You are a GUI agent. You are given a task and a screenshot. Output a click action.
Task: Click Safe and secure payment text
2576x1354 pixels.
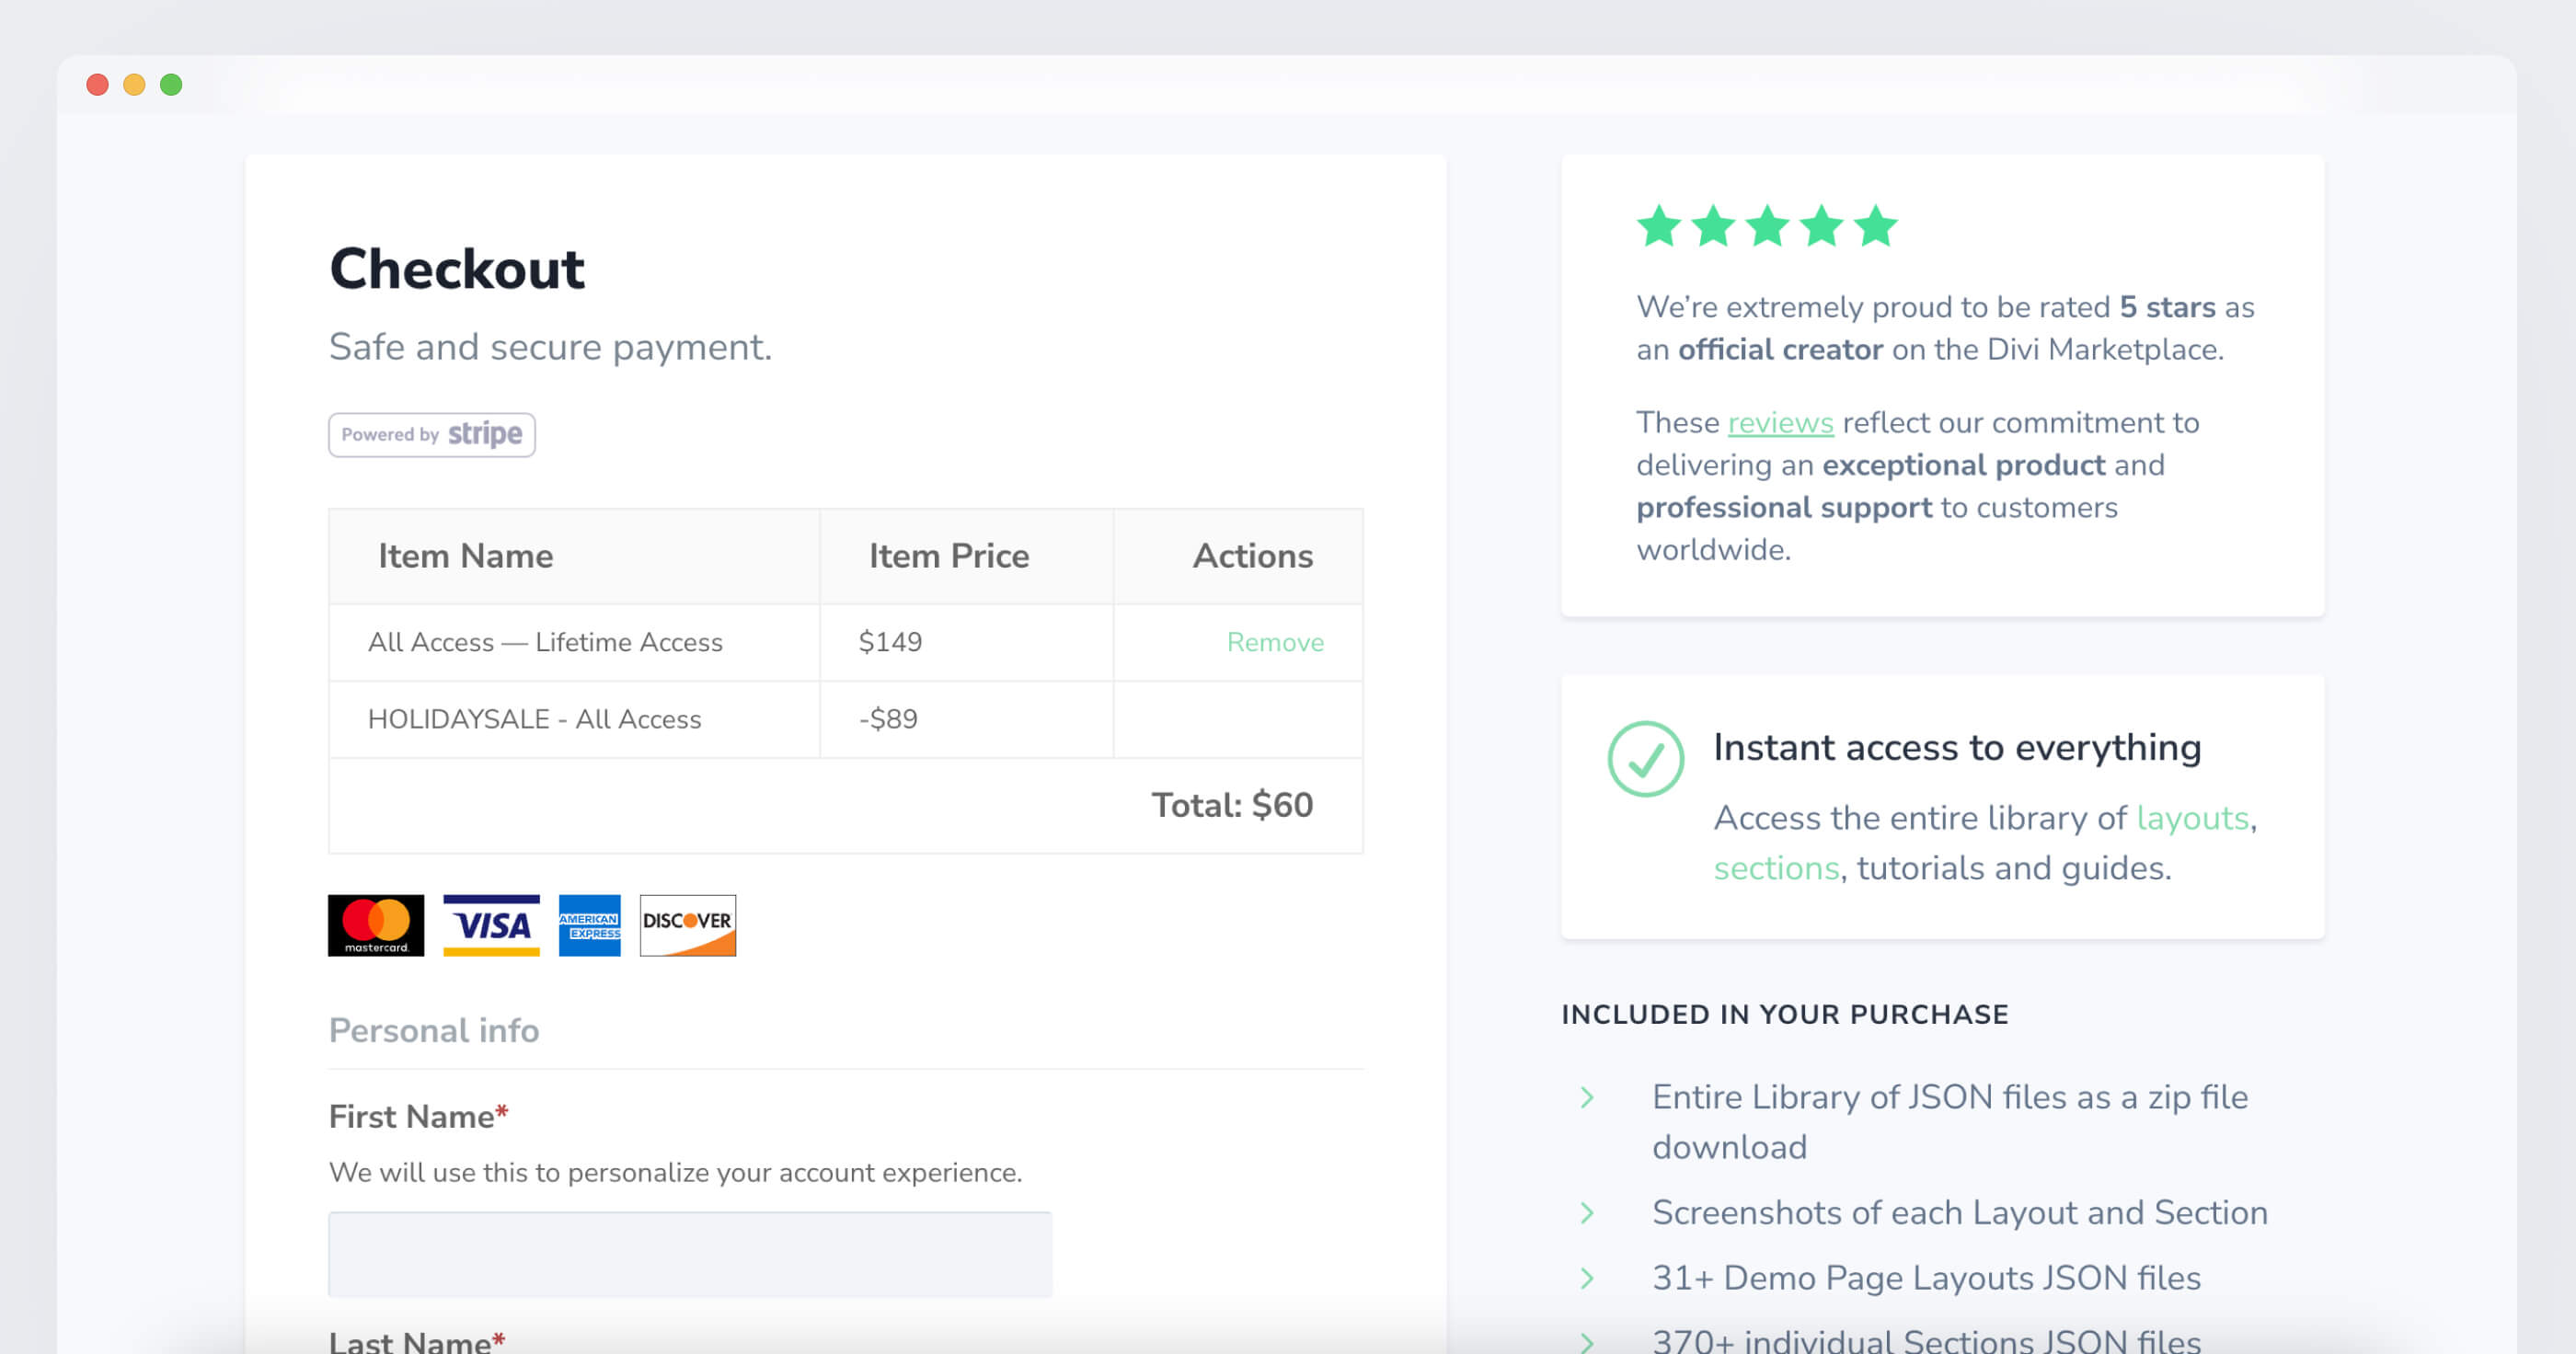pyautogui.click(x=550, y=347)
